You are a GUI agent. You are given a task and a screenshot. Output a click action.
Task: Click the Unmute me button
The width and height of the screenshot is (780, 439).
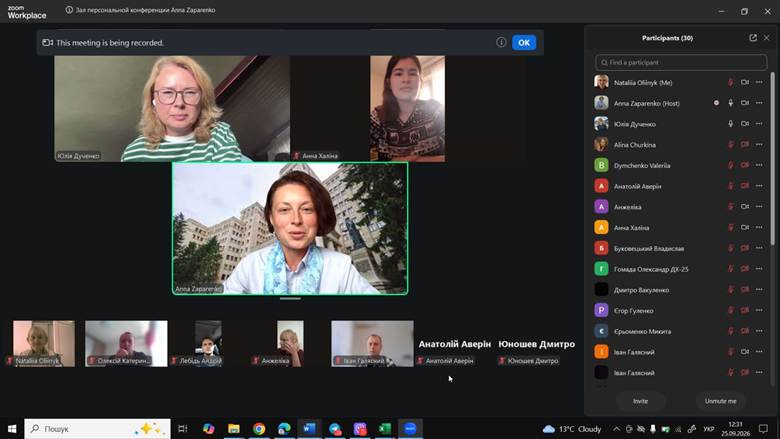(x=720, y=401)
